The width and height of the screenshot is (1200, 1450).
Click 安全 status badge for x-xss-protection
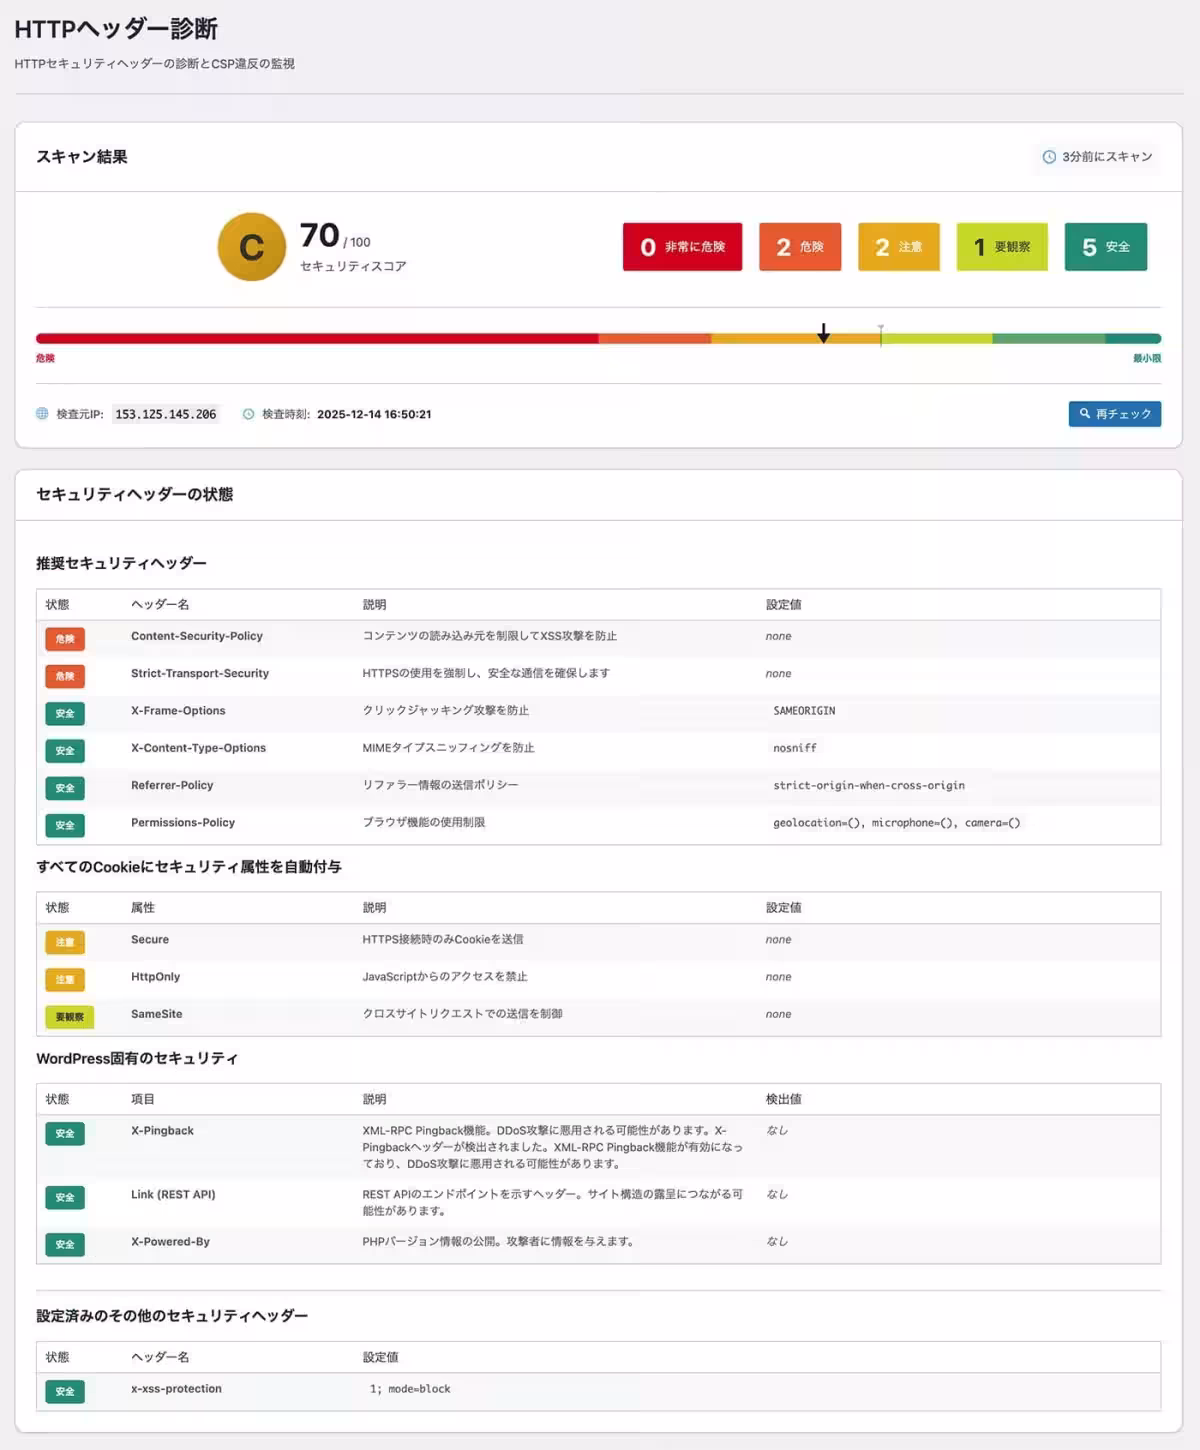[x=65, y=1391]
